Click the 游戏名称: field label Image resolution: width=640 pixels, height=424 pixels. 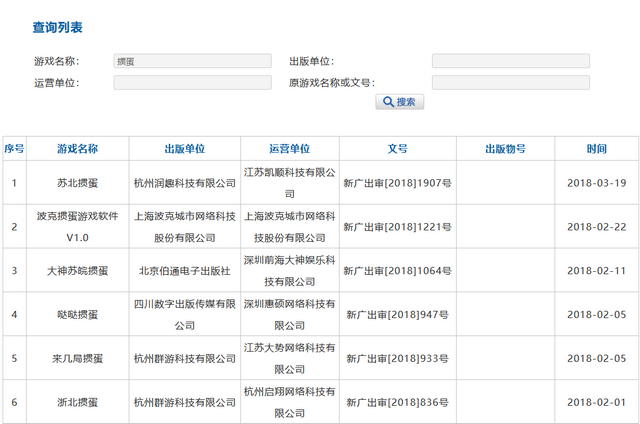[x=57, y=61]
